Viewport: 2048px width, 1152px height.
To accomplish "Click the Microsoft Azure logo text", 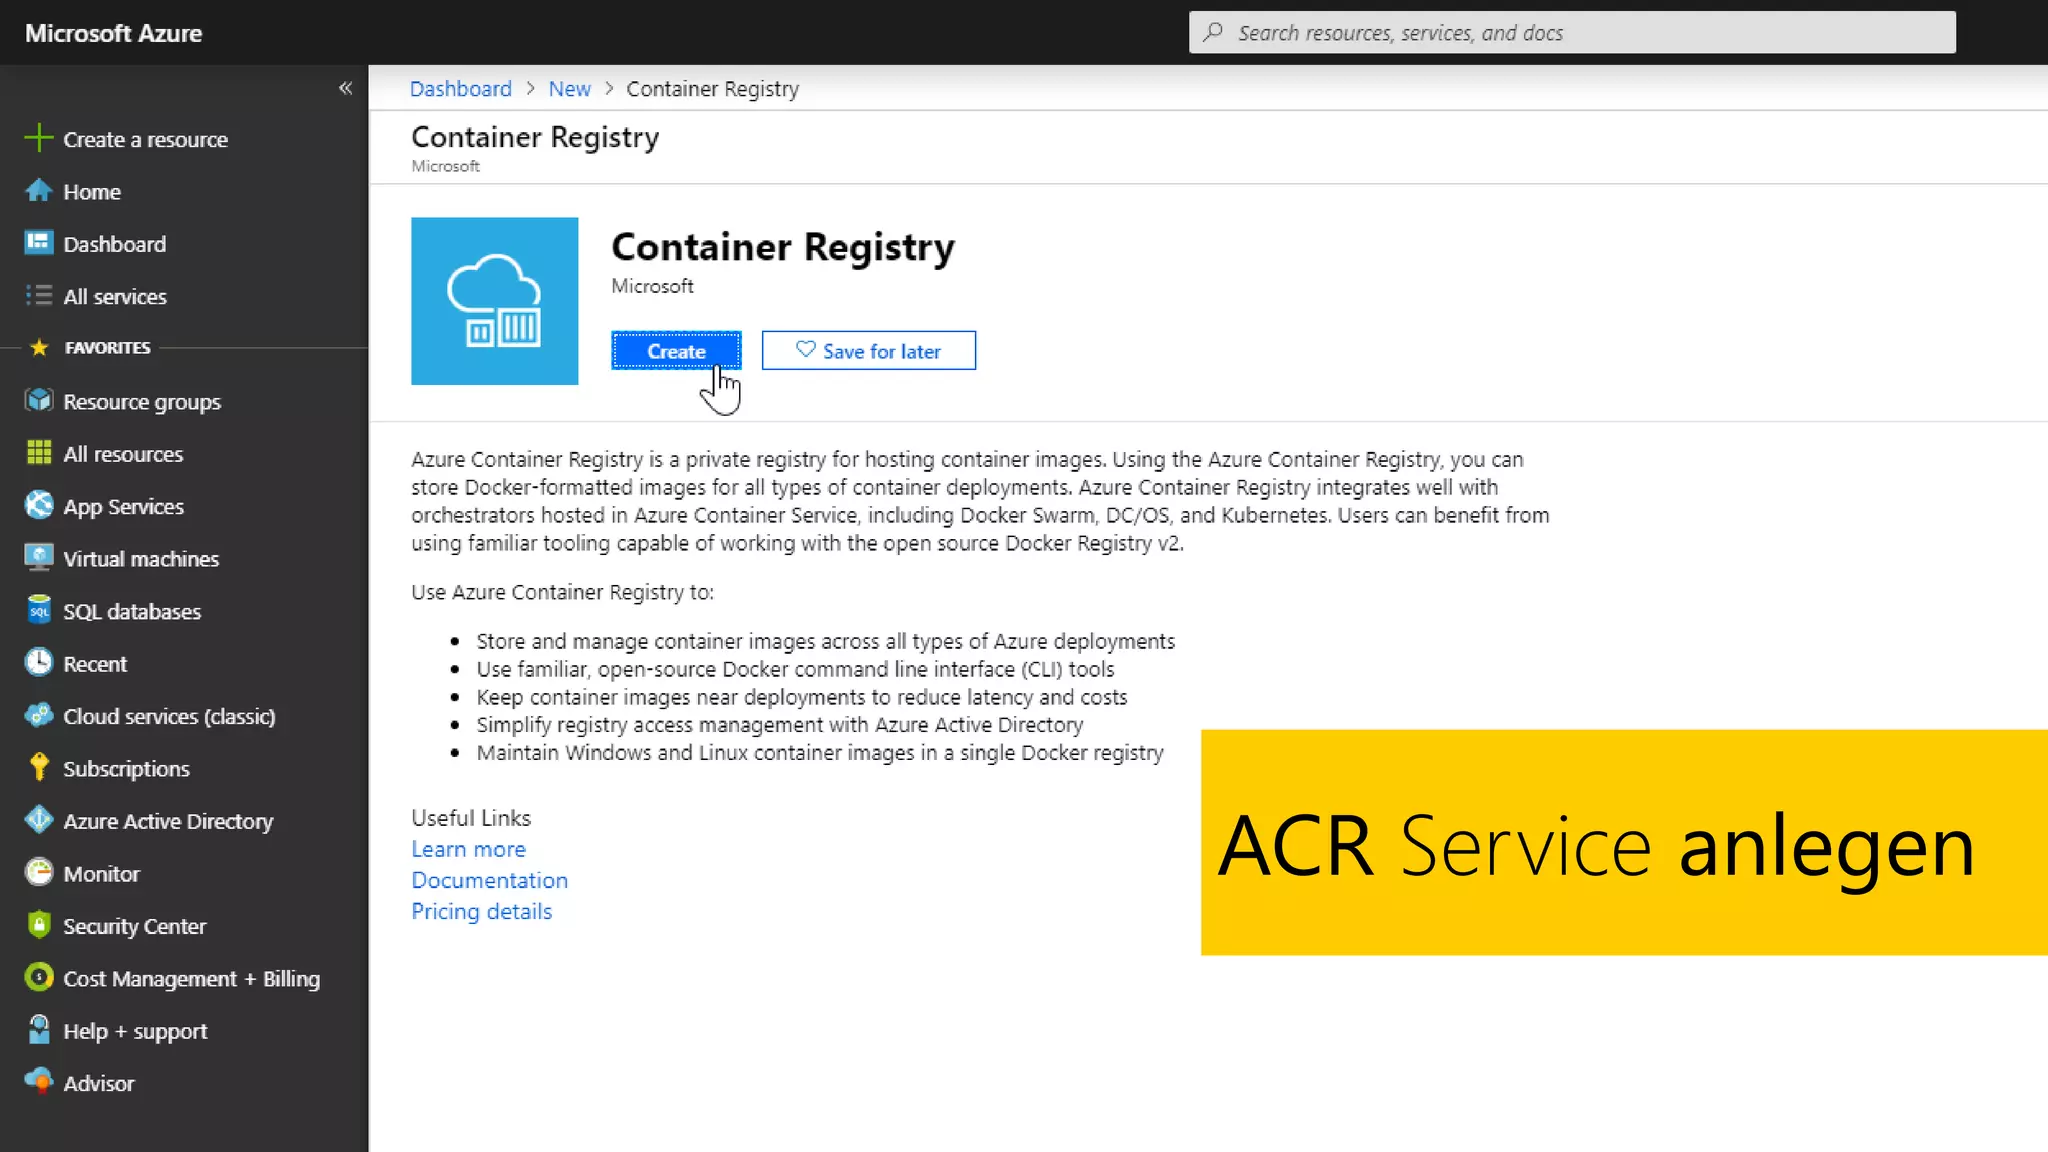I will coord(113,33).
